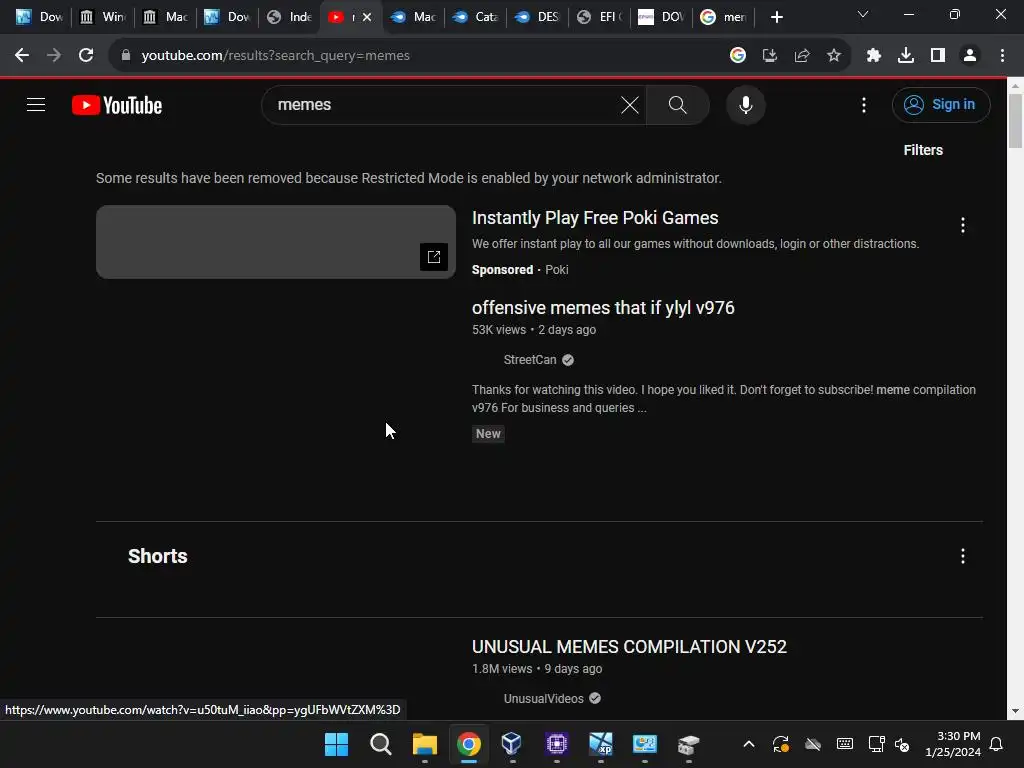Click the scrollbar down arrow

[1015, 711]
